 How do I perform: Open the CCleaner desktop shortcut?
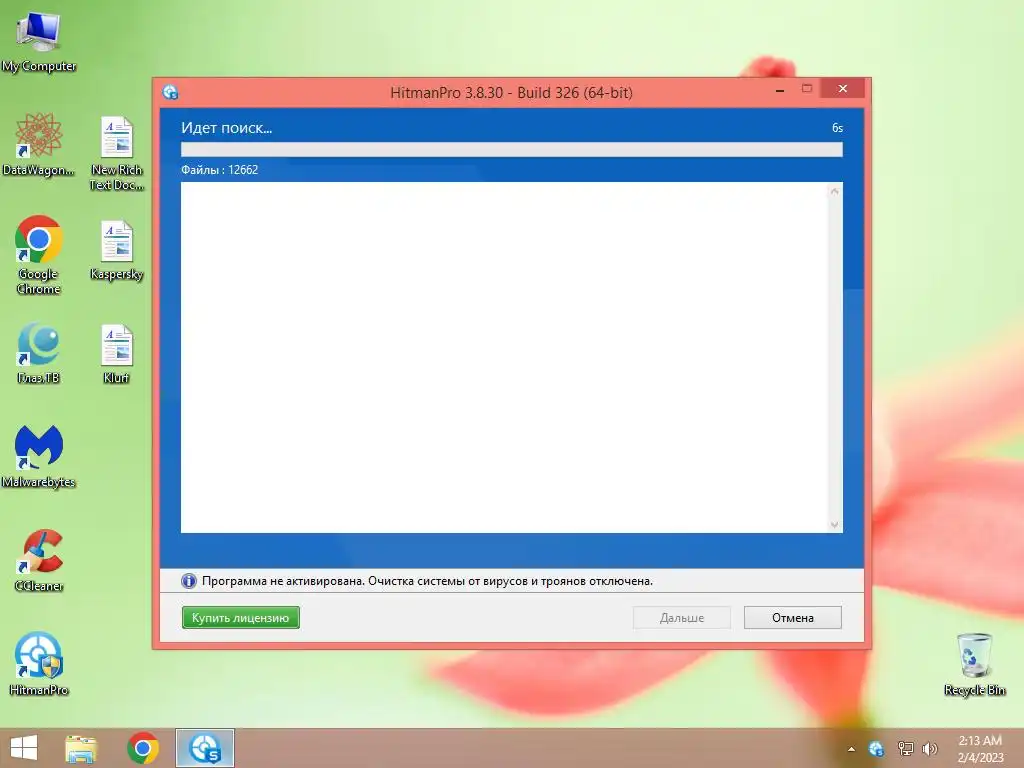coord(39,560)
